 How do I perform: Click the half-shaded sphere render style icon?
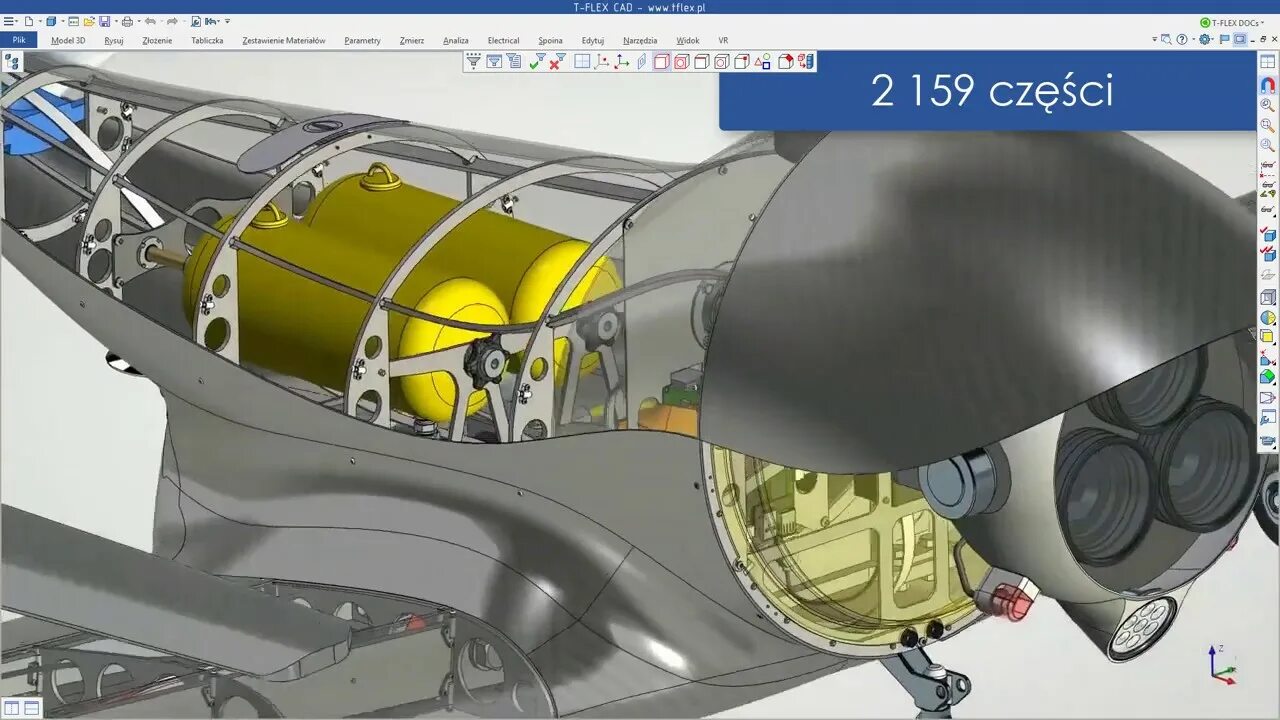coord(1268,317)
